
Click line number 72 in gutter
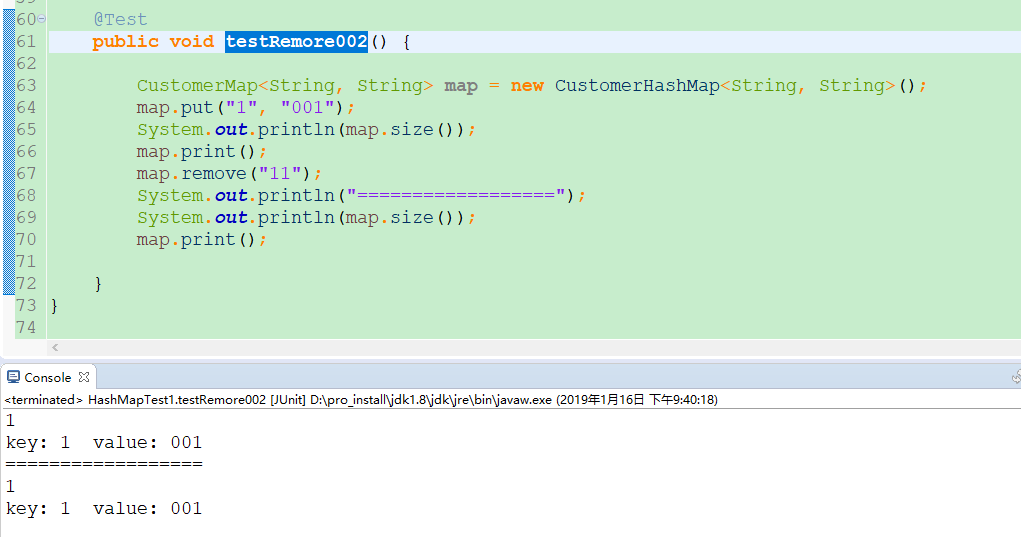[x=26, y=283]
